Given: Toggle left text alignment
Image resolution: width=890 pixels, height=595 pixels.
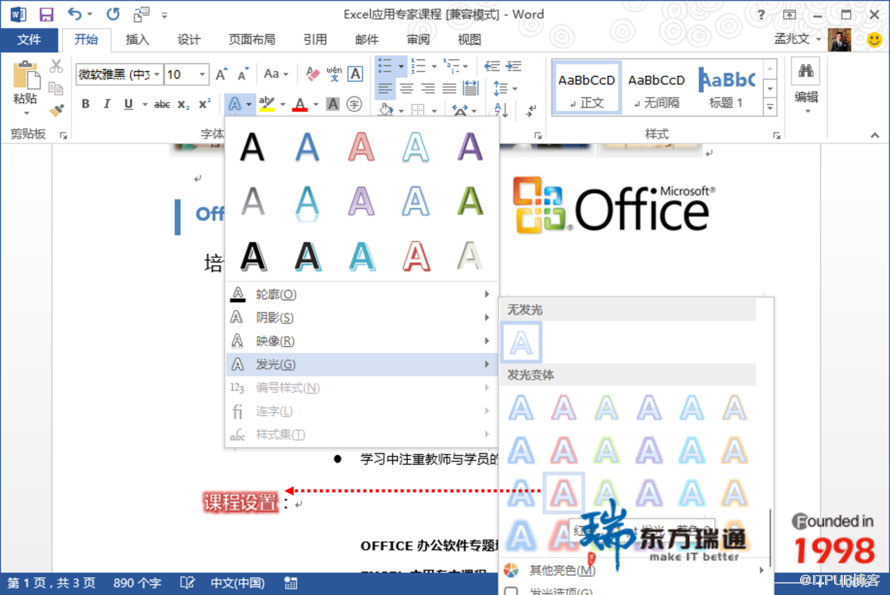Looking at the screenshot, I should (x=385, y=89).
